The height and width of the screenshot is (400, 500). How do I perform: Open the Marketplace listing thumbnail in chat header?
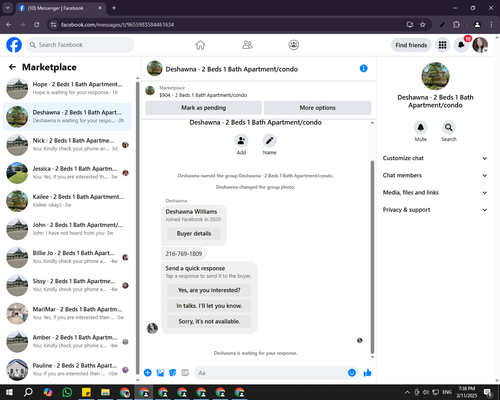[x=150, y=90]
